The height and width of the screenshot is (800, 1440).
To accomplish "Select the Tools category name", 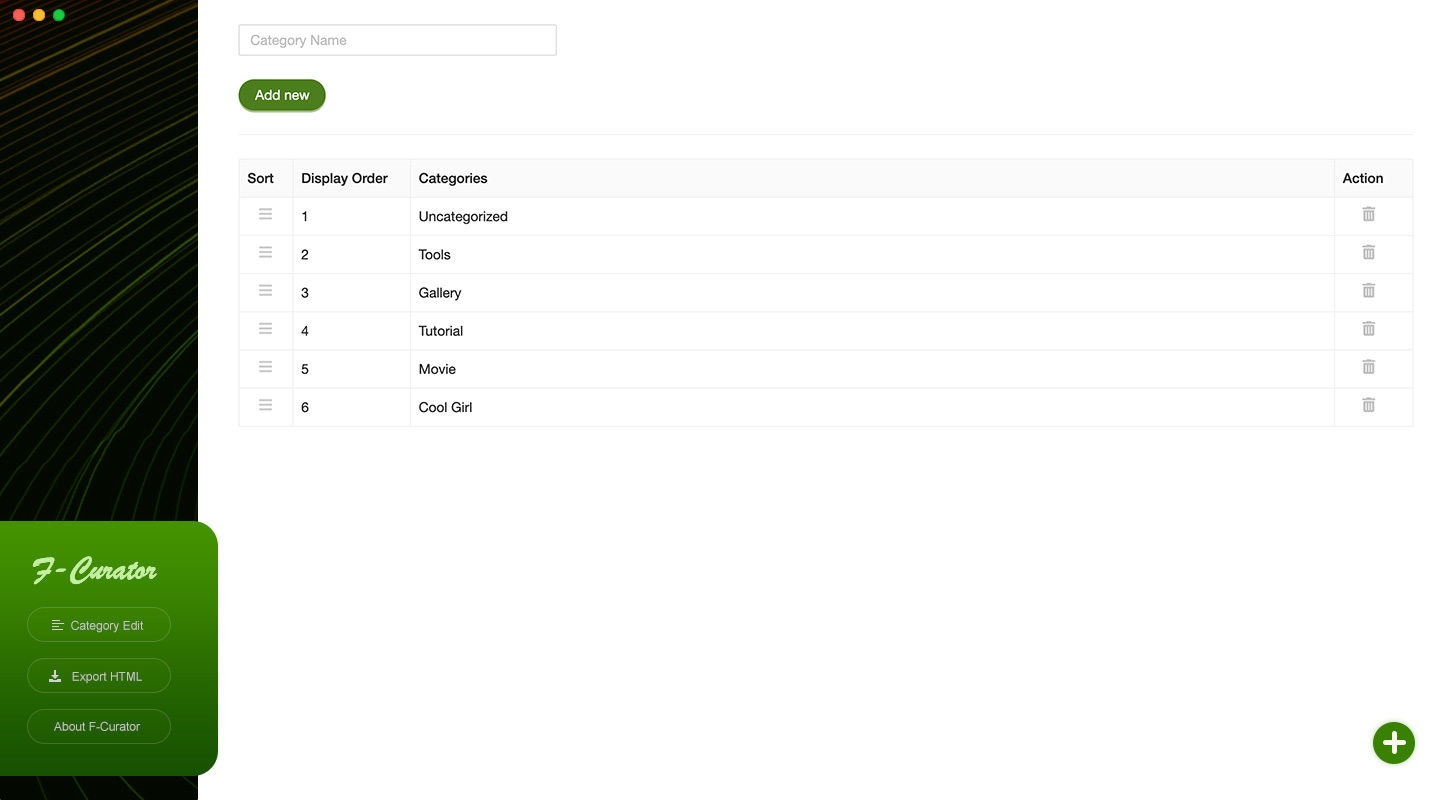I will [434, 254].
